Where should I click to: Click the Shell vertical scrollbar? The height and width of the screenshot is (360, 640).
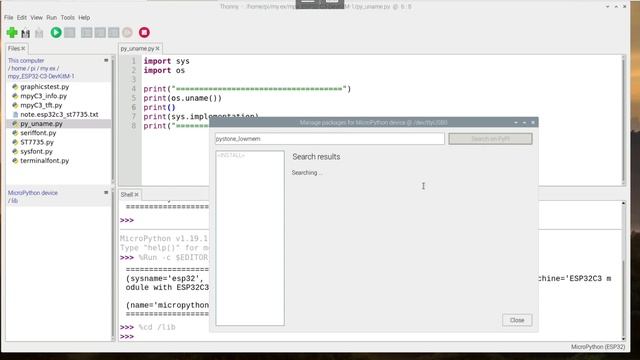point(623,271)
